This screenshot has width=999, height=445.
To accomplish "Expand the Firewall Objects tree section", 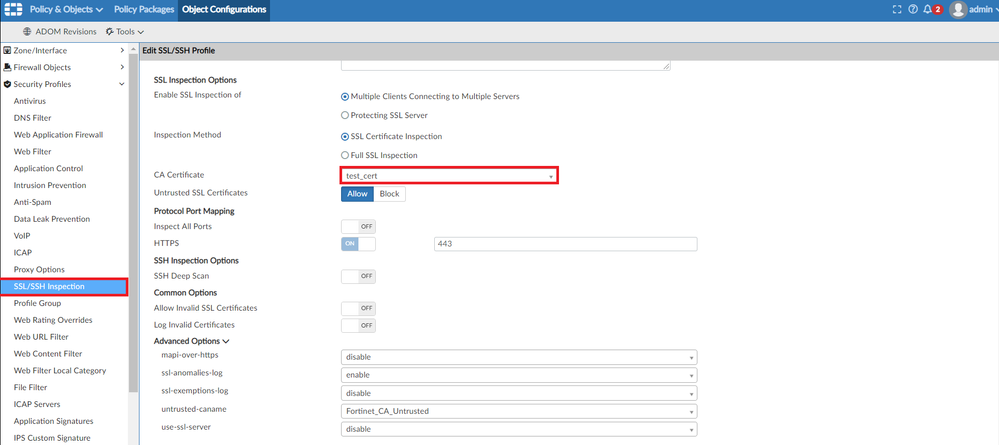I will (122, 67).
